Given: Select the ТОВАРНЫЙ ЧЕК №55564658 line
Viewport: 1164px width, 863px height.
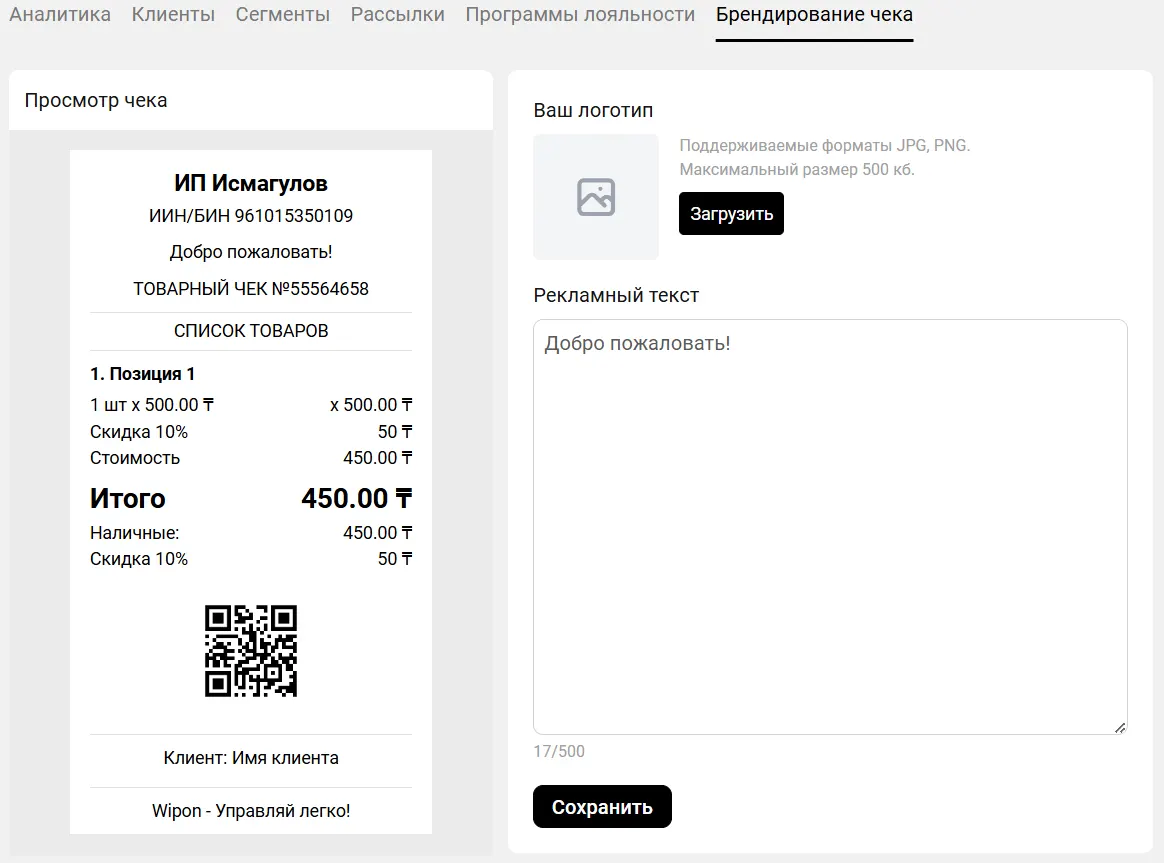Looking at the screenshot, I should click(251, 289).
